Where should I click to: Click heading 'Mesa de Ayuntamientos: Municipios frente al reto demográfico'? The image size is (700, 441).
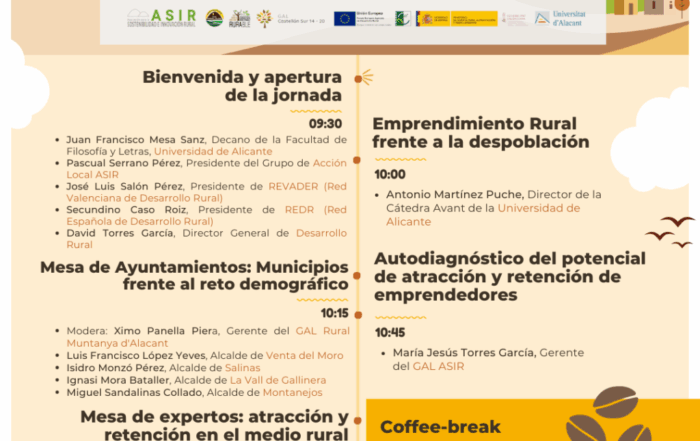[194, 275]
